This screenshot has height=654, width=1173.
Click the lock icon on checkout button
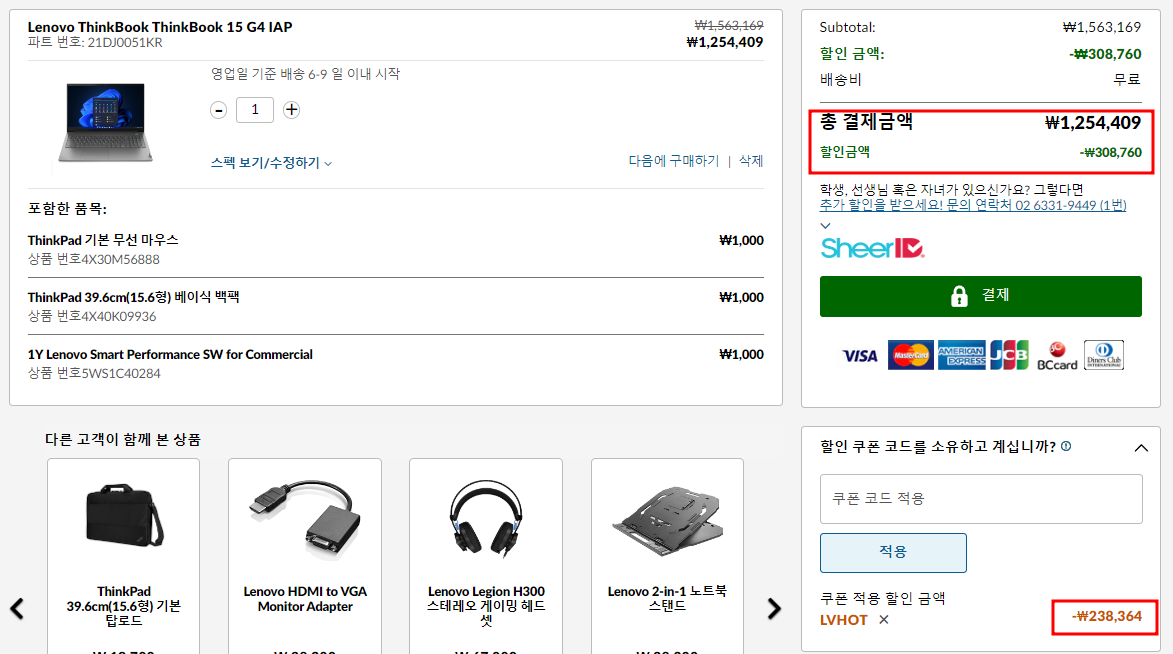(x=959, y=296)
